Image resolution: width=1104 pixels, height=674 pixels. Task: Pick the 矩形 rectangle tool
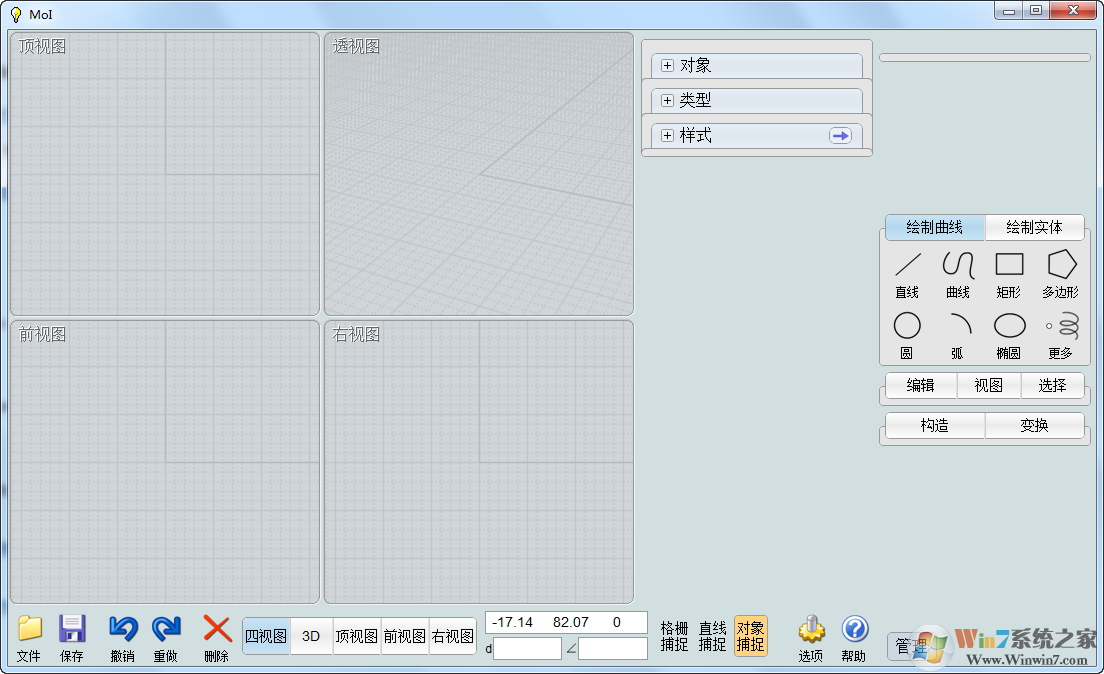(1008, 272)
